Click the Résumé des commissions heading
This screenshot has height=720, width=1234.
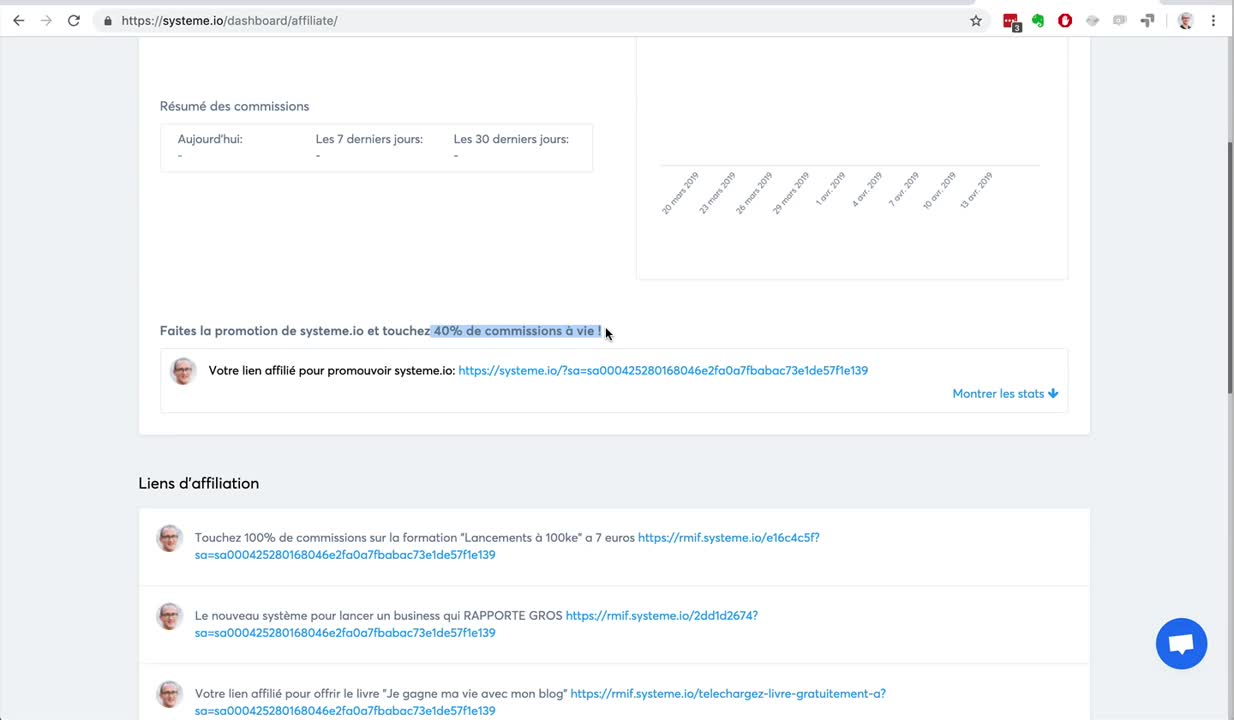[234, 106]
